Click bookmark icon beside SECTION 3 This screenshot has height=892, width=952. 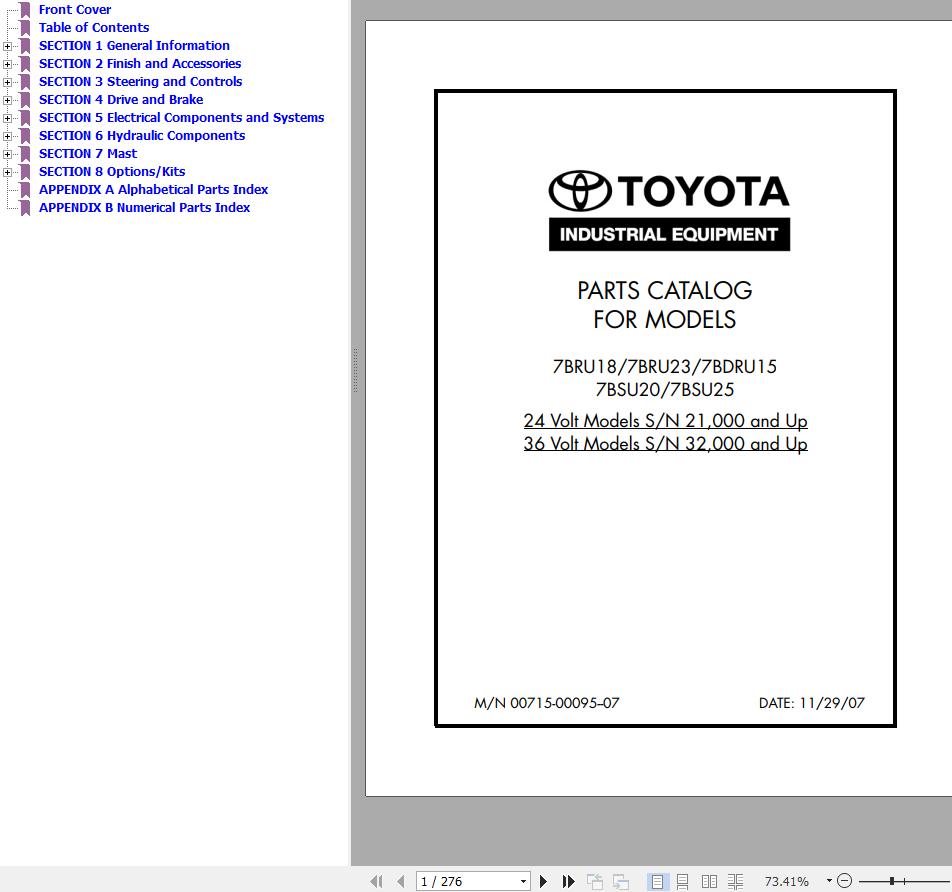[x=25, y=82]
